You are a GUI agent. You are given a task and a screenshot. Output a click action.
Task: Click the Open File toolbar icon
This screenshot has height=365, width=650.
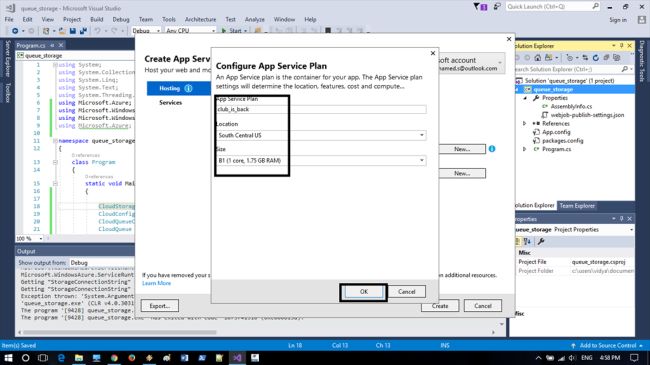coord(62,31)
